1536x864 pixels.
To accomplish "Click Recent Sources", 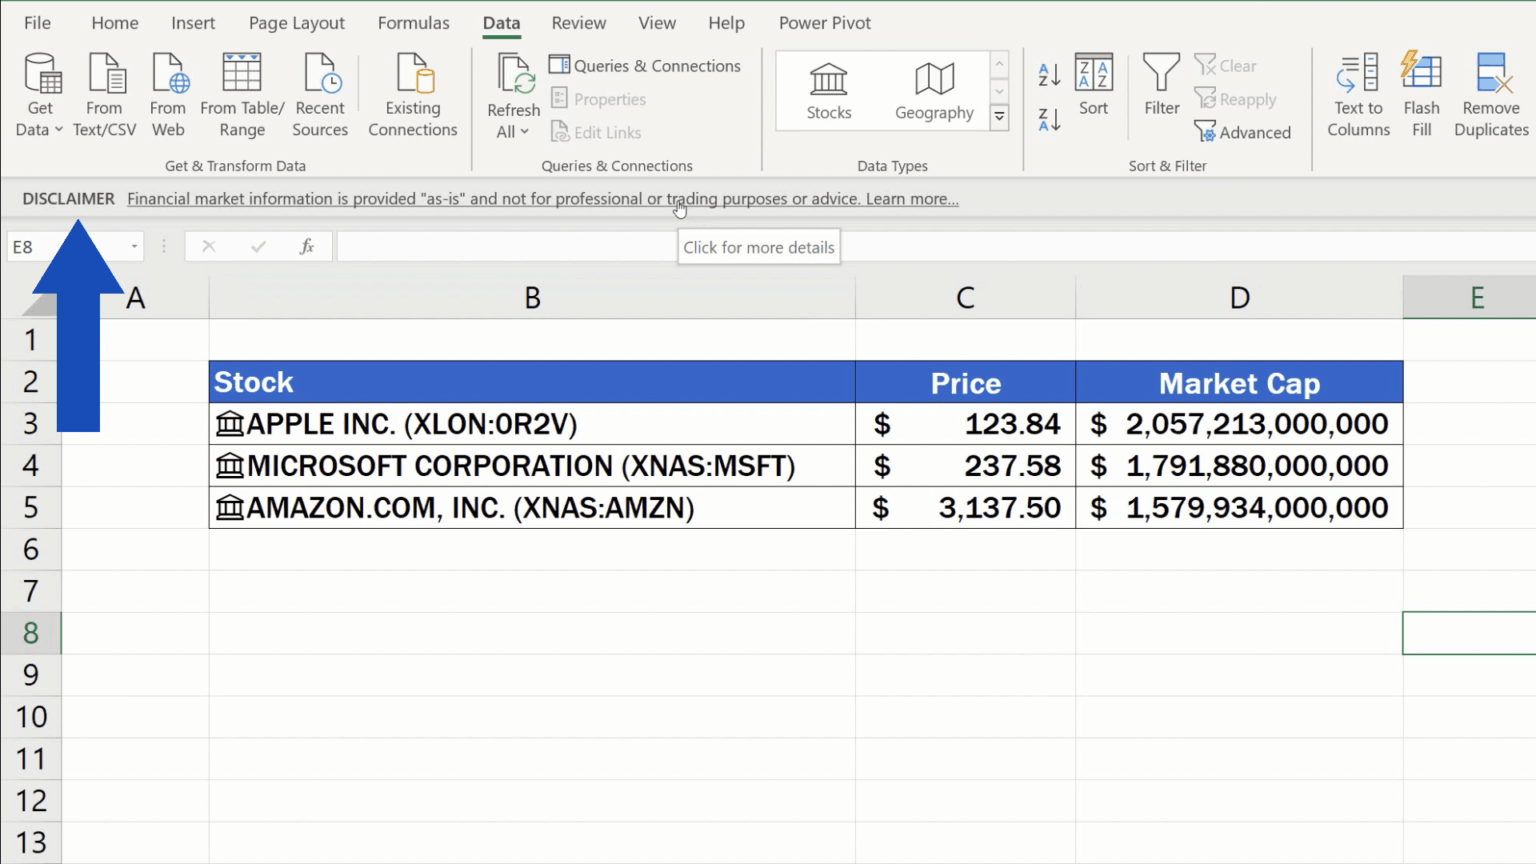I will coord(320,90).
